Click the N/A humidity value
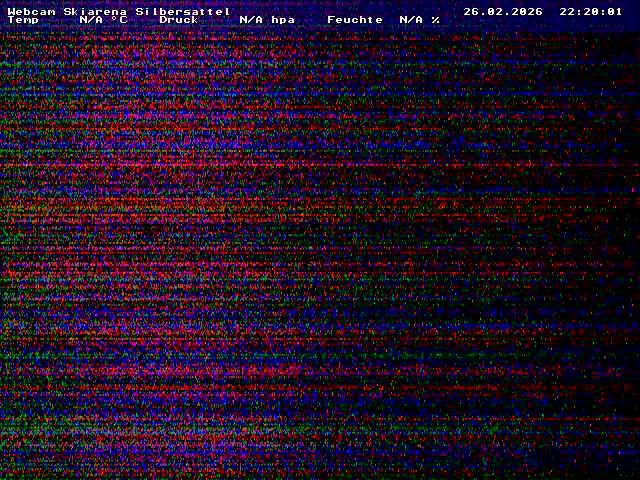The height and width of the screenshot is (480, 640). (411, 20)
